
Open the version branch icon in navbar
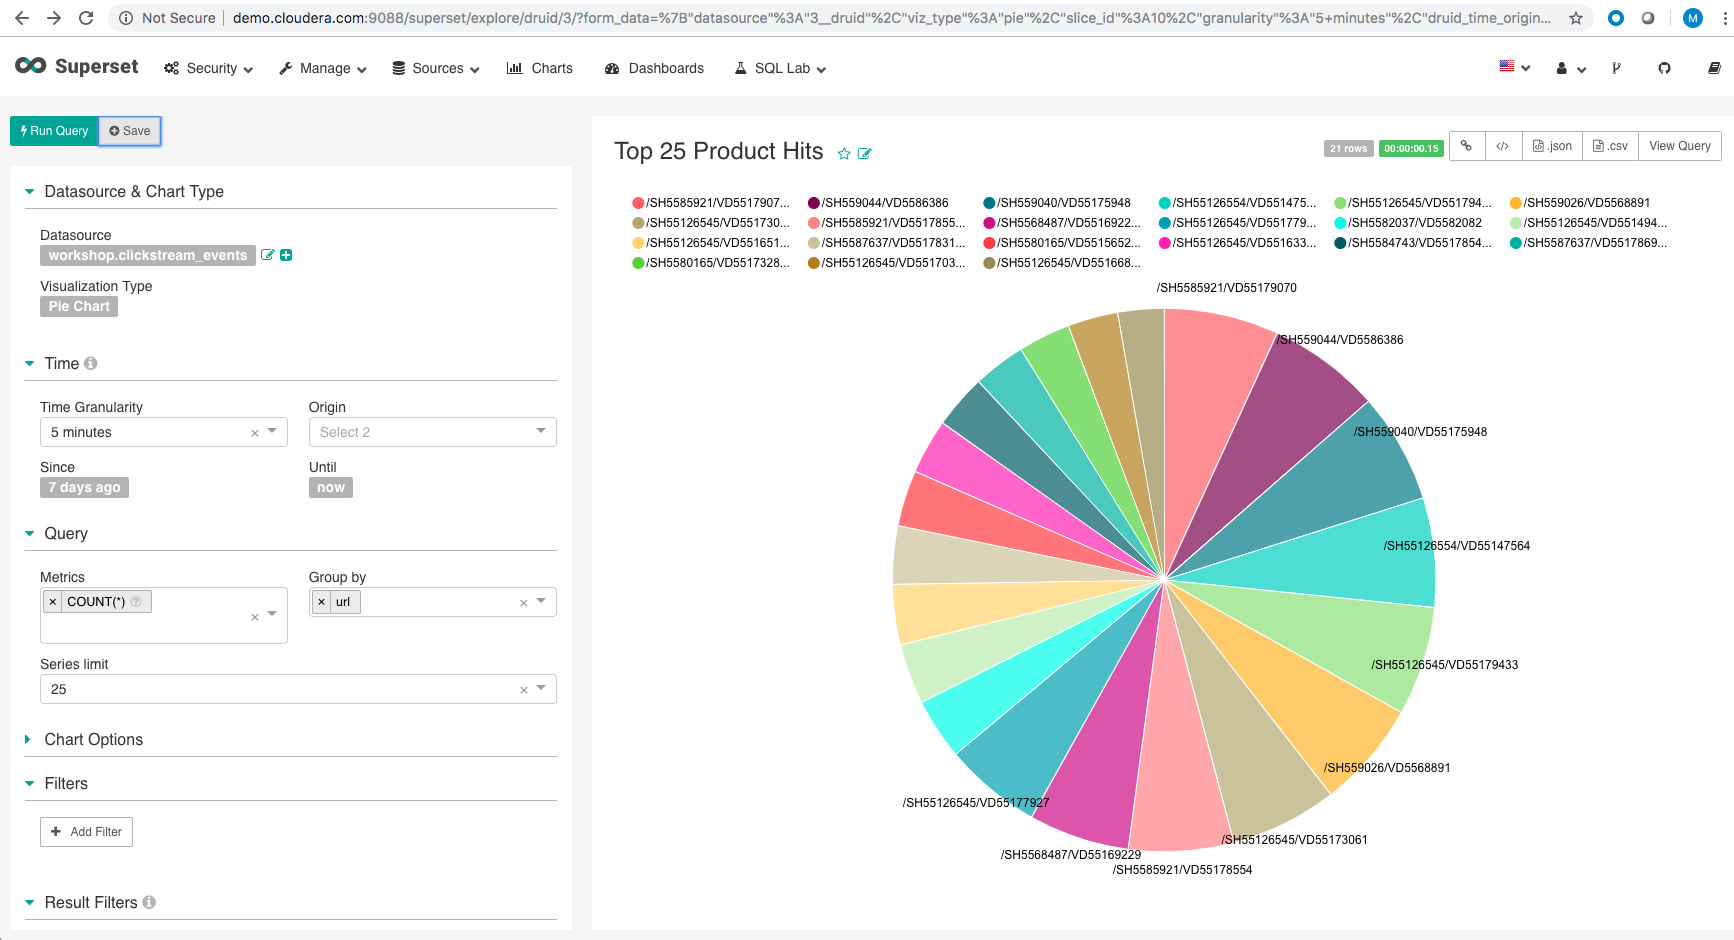[x=1616, y=68]
